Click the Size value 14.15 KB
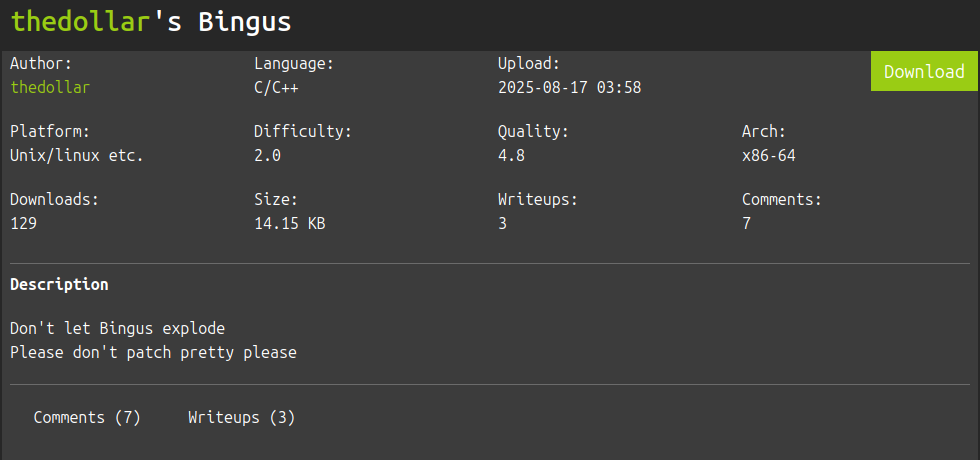This screenshot has height=460, width=980. pos(289,223)
